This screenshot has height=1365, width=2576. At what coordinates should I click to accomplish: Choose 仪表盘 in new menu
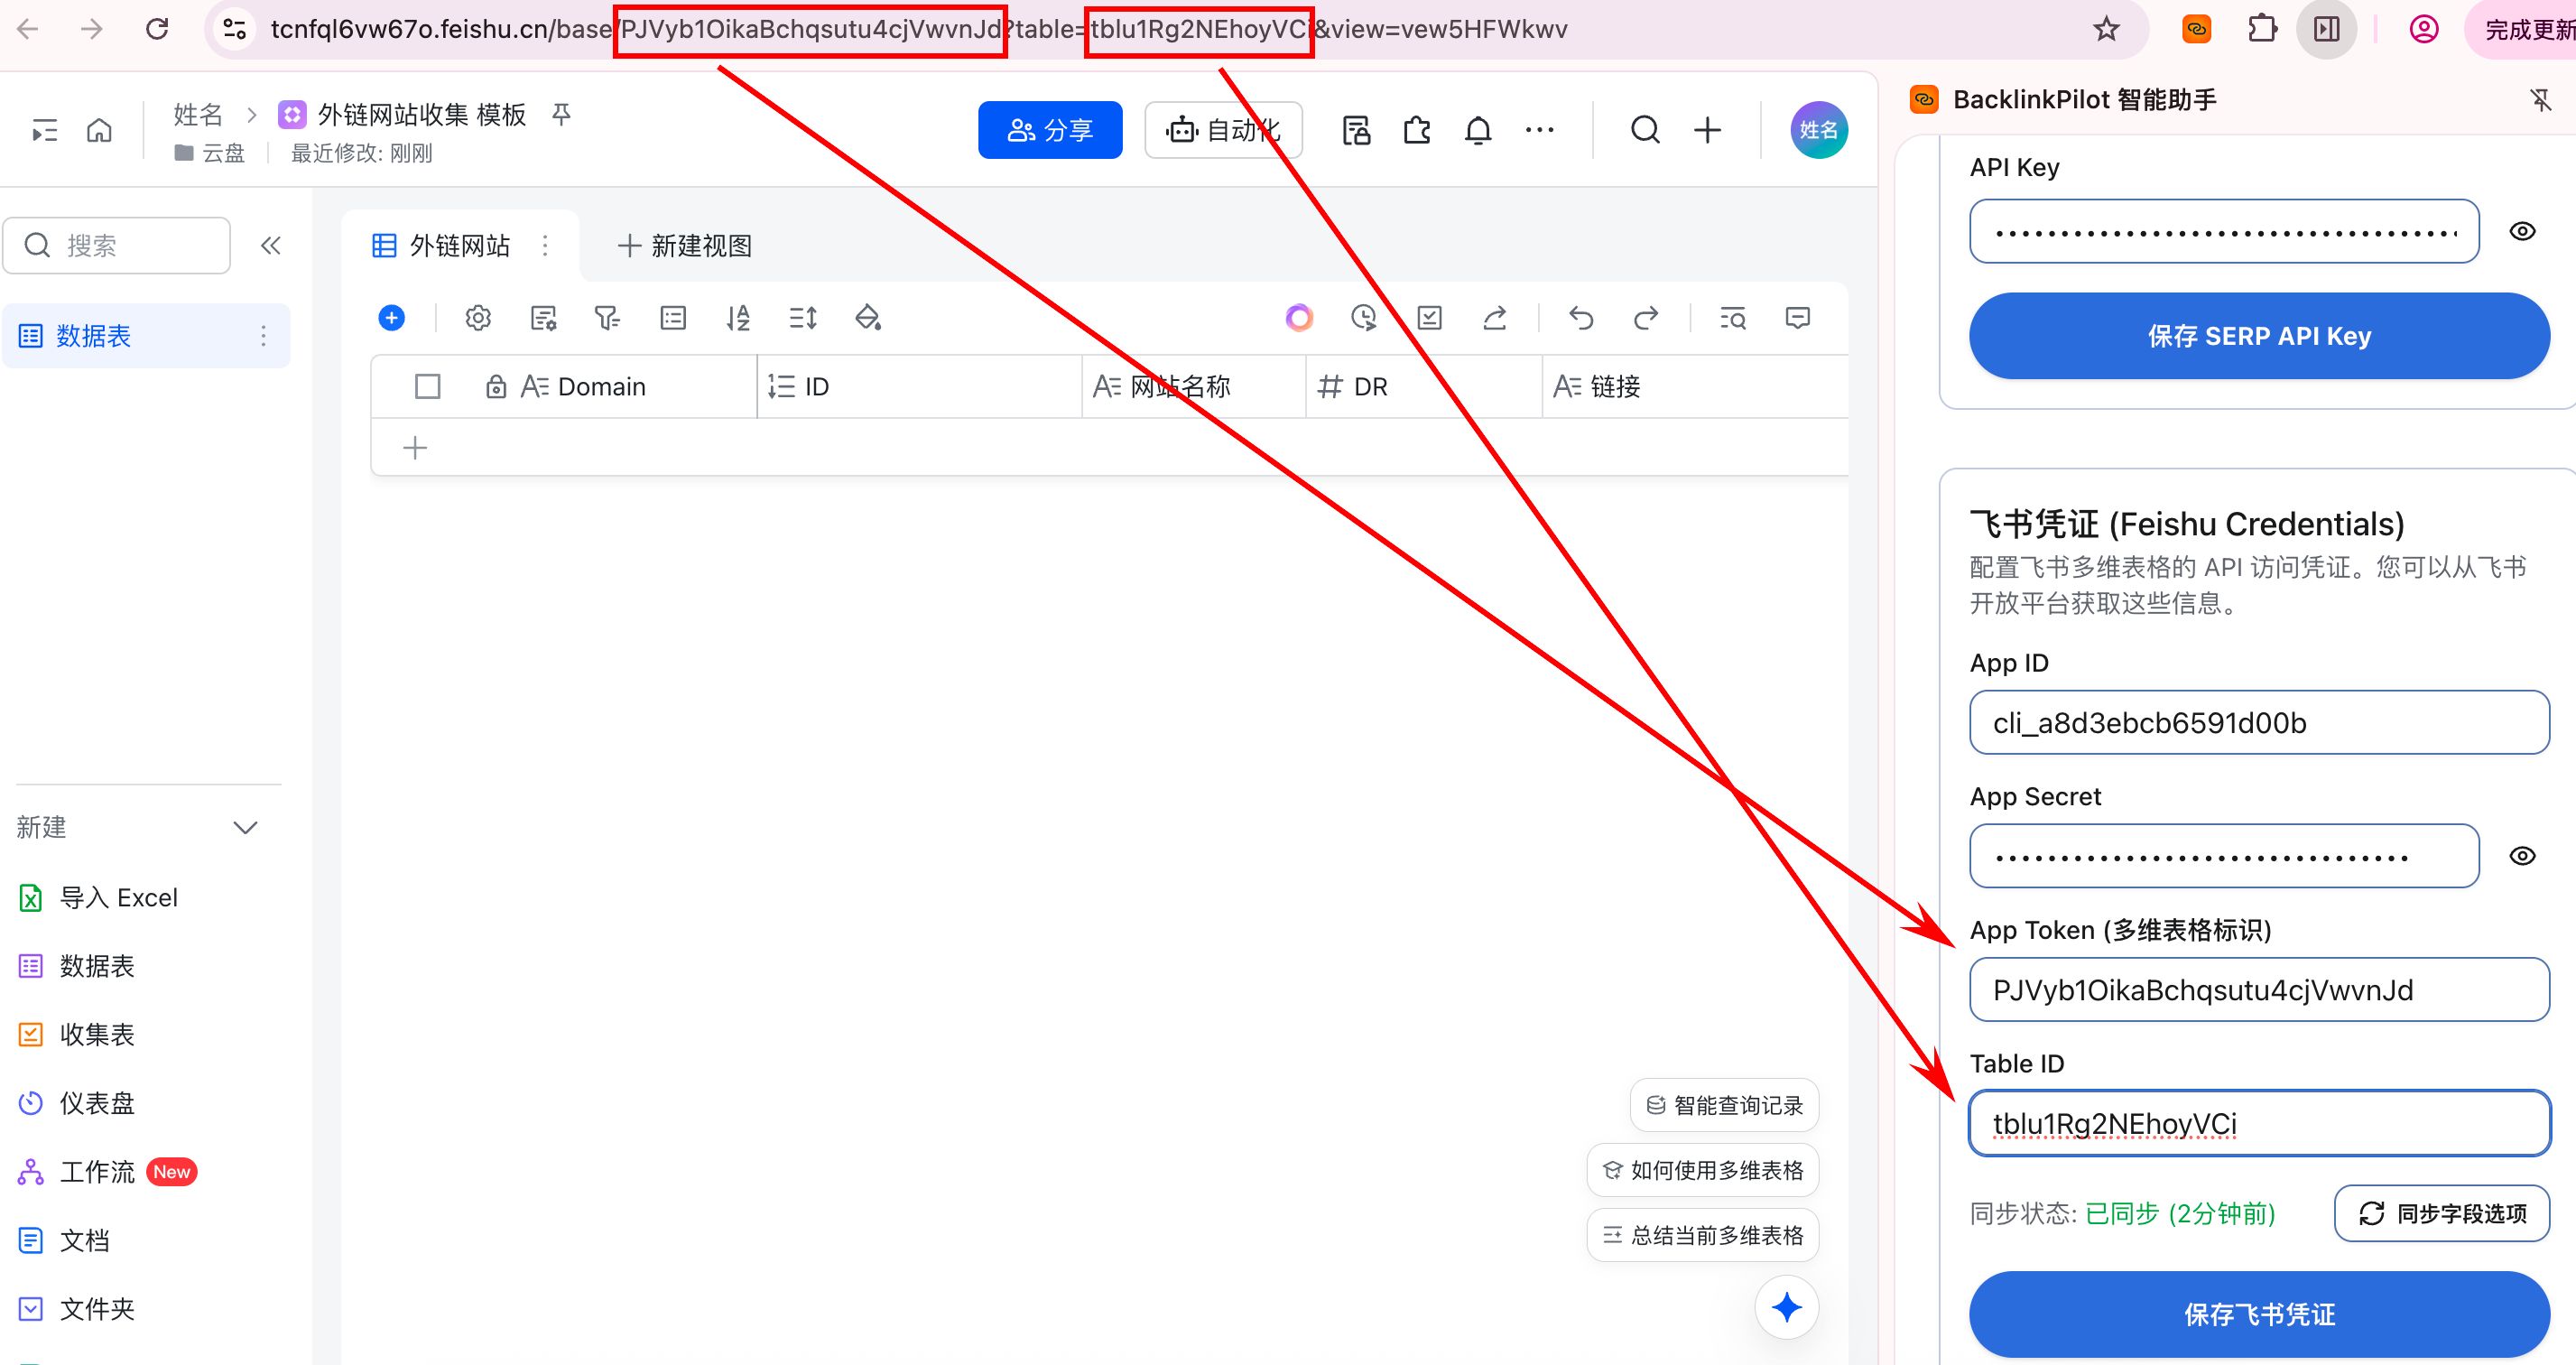click(77, 1103)
